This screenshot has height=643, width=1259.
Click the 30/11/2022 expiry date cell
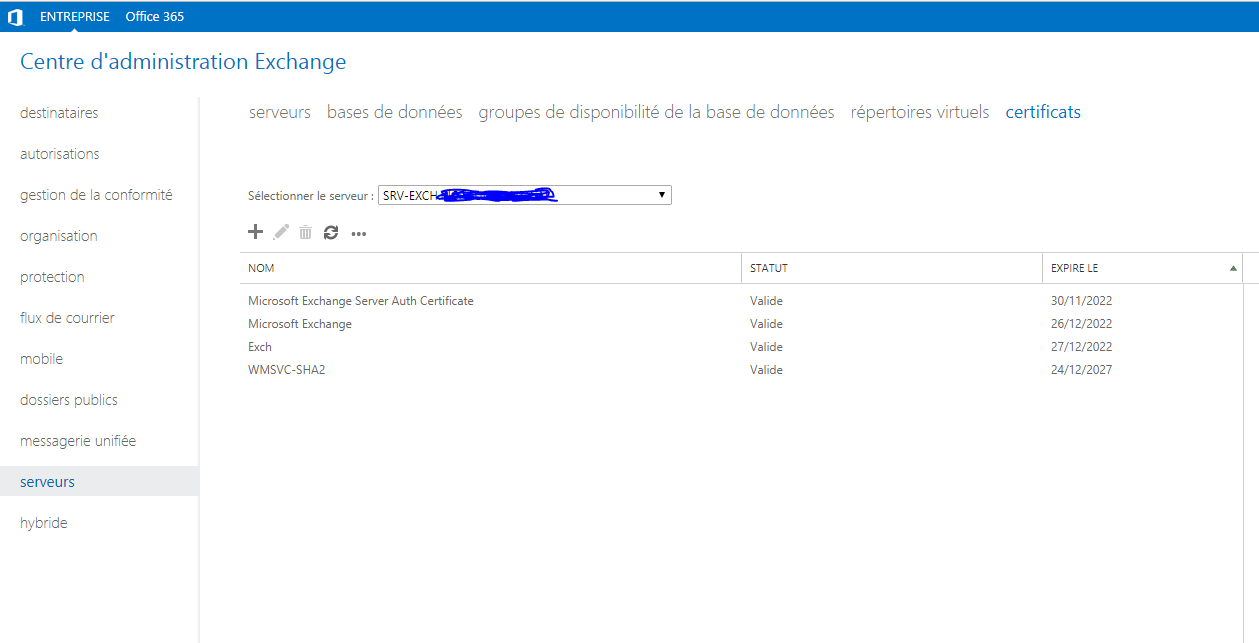[x=1081, y=300]
